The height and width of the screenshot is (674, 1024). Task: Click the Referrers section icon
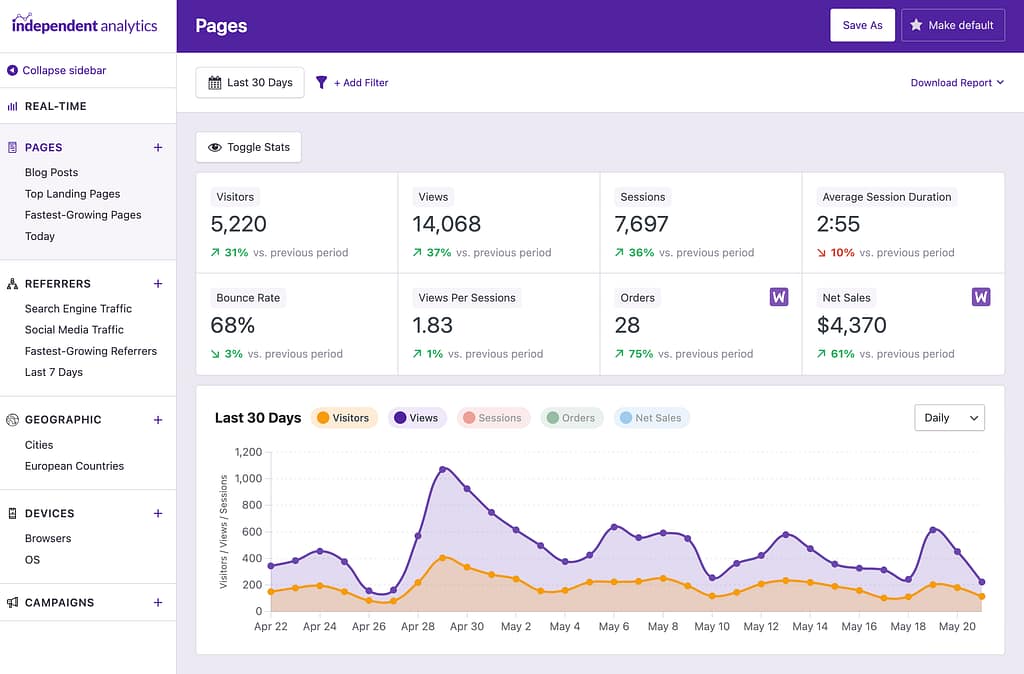click(13, 283)
